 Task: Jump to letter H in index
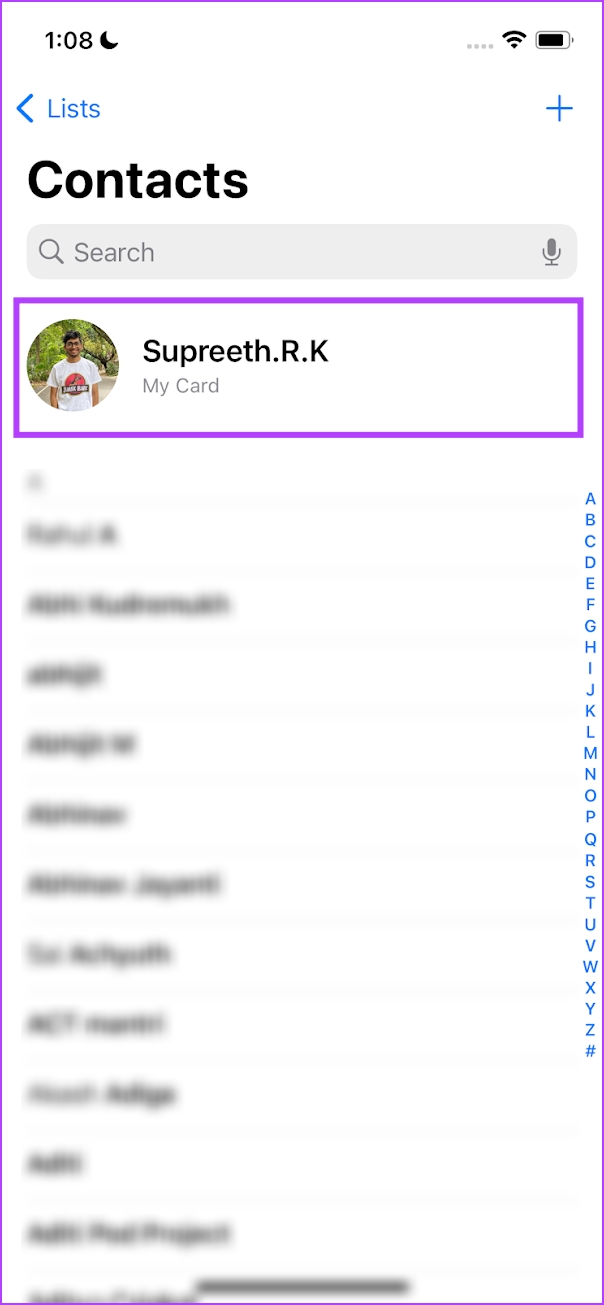pos(590,647)
